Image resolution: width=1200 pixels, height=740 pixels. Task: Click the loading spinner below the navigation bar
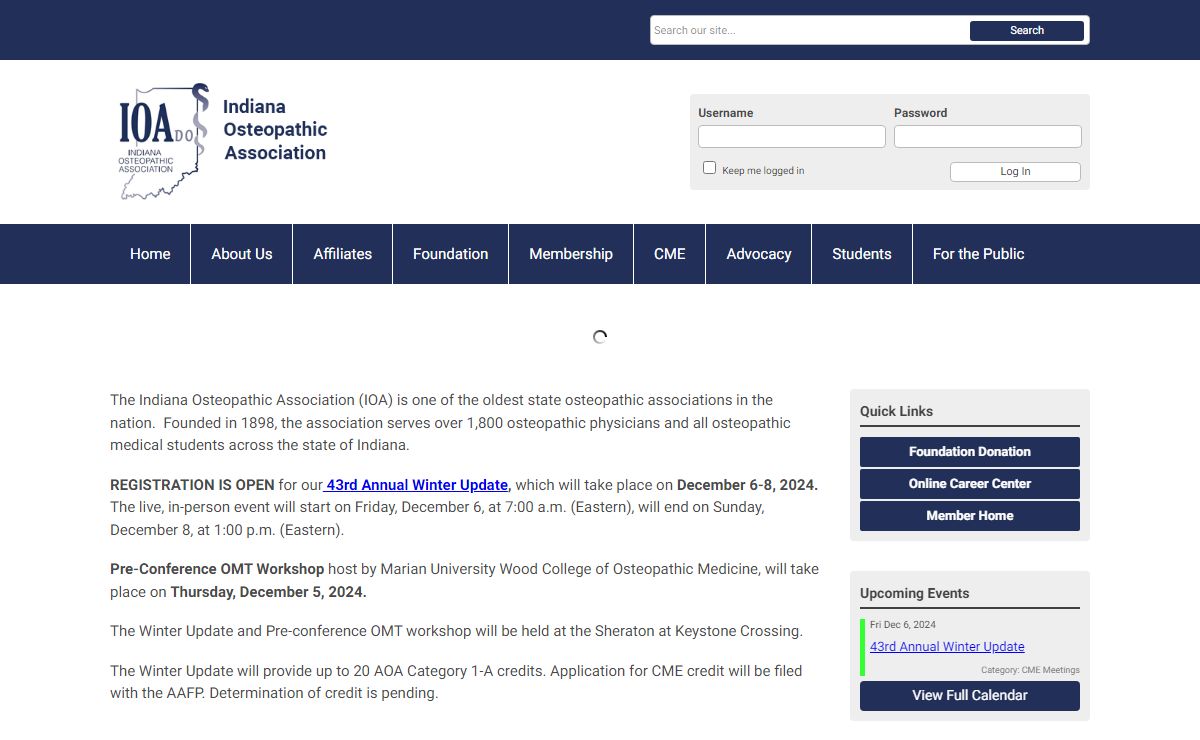[600, 337]
